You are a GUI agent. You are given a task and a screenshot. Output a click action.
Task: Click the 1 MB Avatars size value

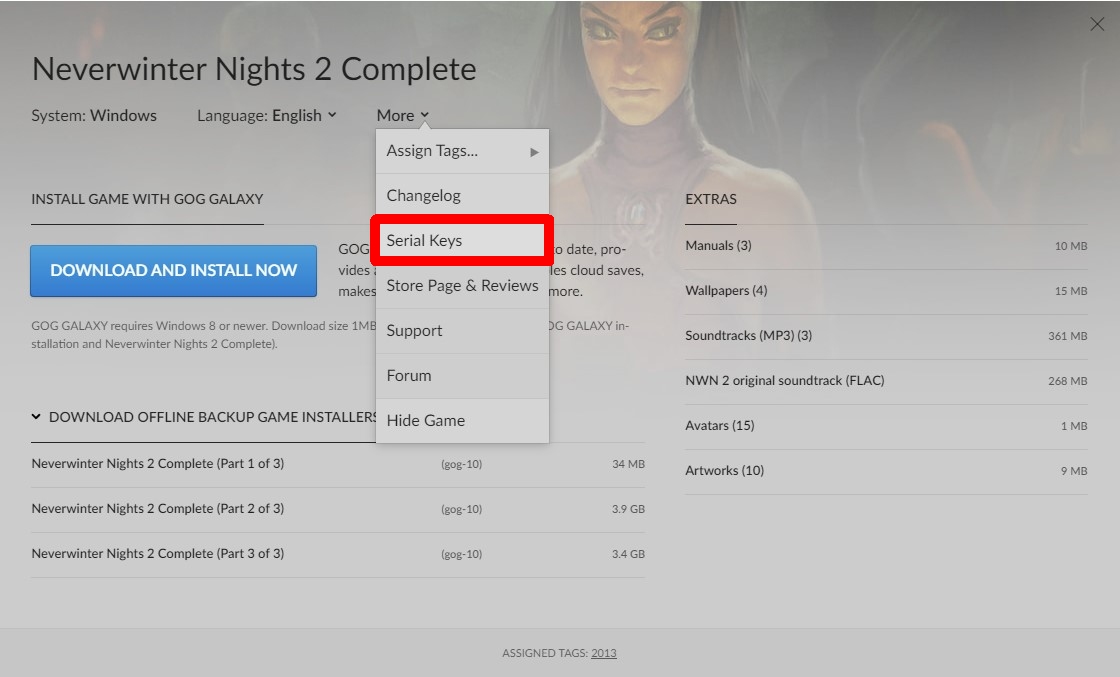click(1074, 426)
